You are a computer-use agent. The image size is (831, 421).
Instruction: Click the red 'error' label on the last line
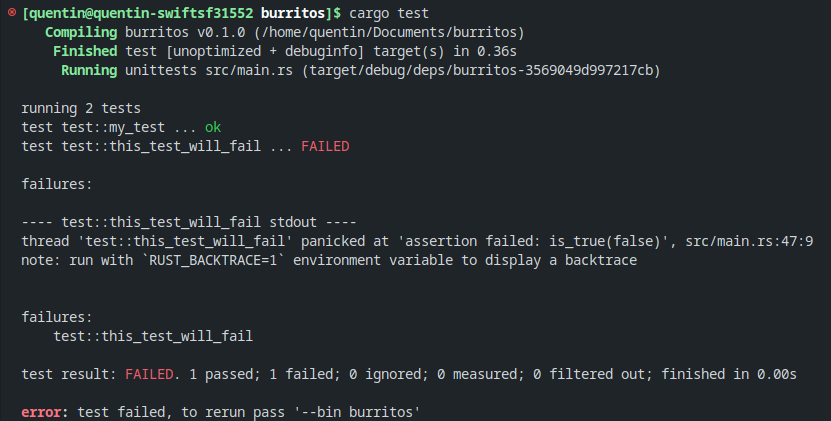[41, 412]
